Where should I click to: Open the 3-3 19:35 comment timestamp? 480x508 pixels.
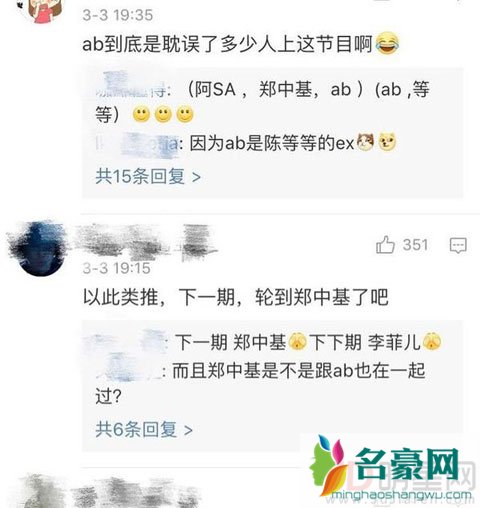(118, 15)
